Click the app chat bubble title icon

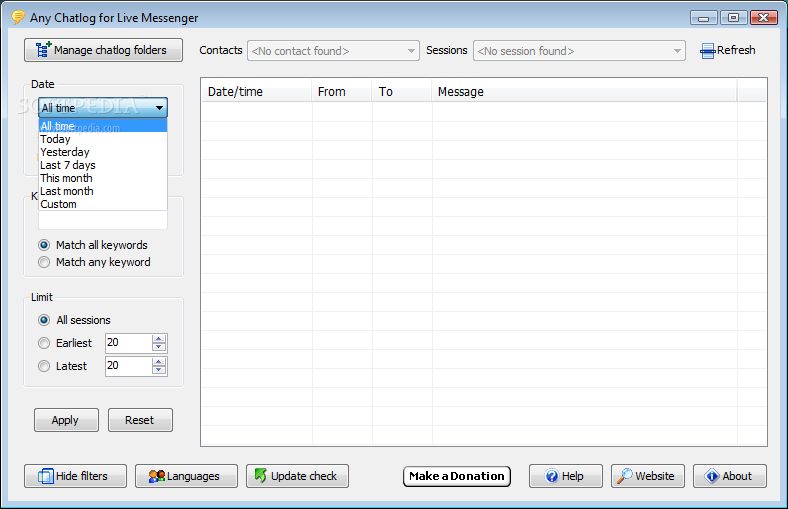[18, 18]
